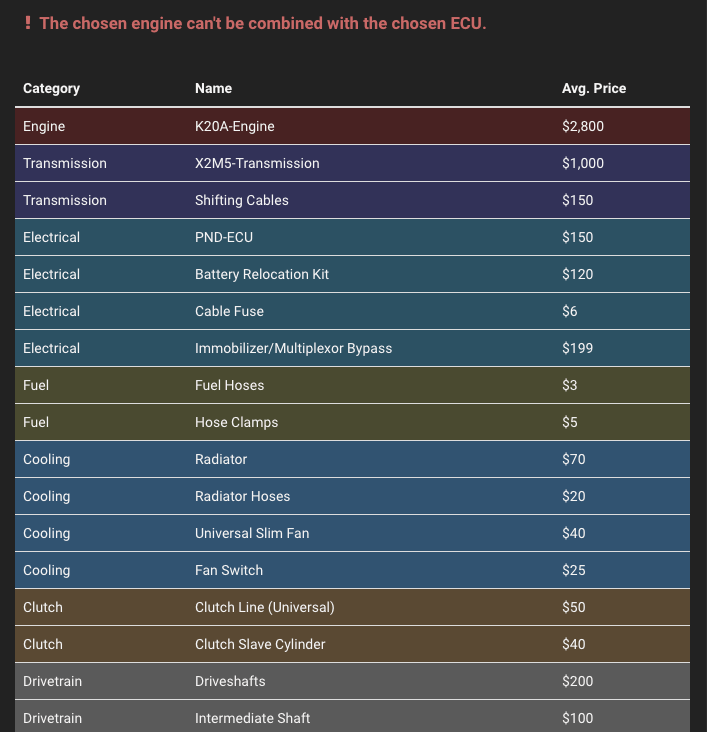Click the Avg. Price column header
Viewport: 707px width, 732px height.
[x=594, y=88]
